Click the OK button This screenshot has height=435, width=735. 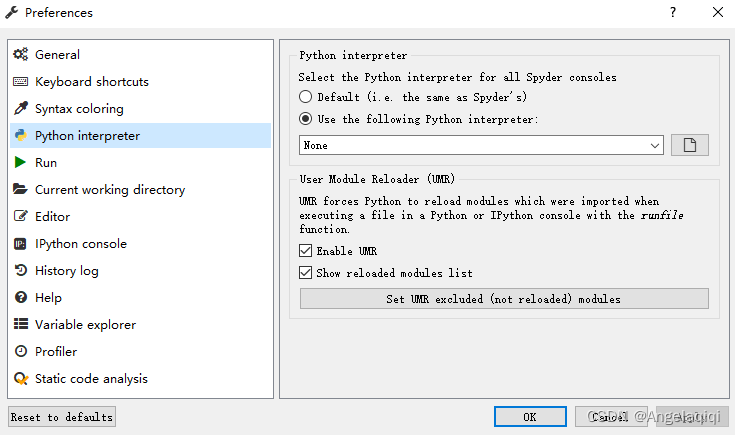click(530, 417)
